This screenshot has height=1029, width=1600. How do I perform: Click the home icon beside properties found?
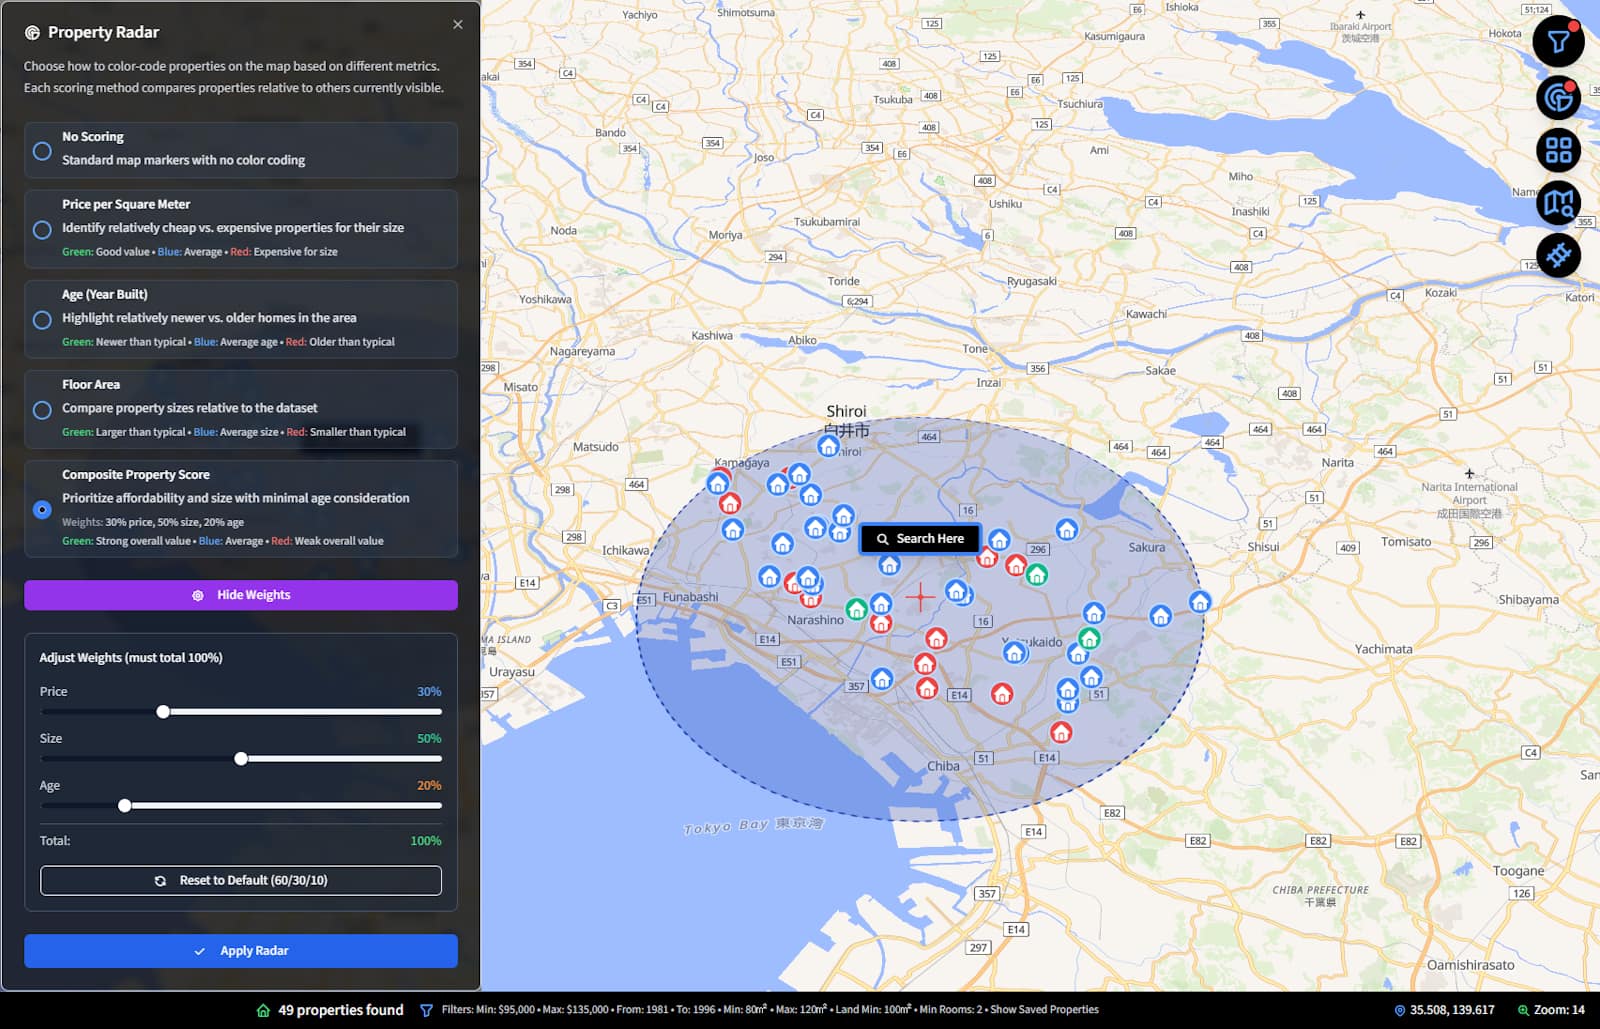pyautogui.click(x=263, y=1010)
